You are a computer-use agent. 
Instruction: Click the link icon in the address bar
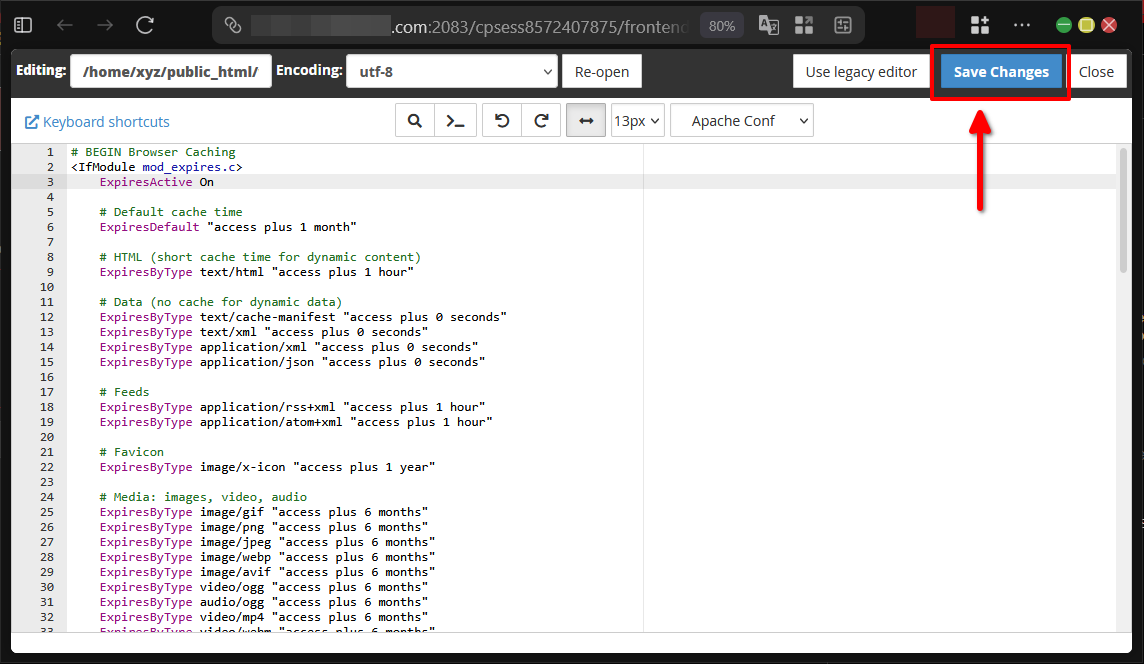tap(235, 24)
